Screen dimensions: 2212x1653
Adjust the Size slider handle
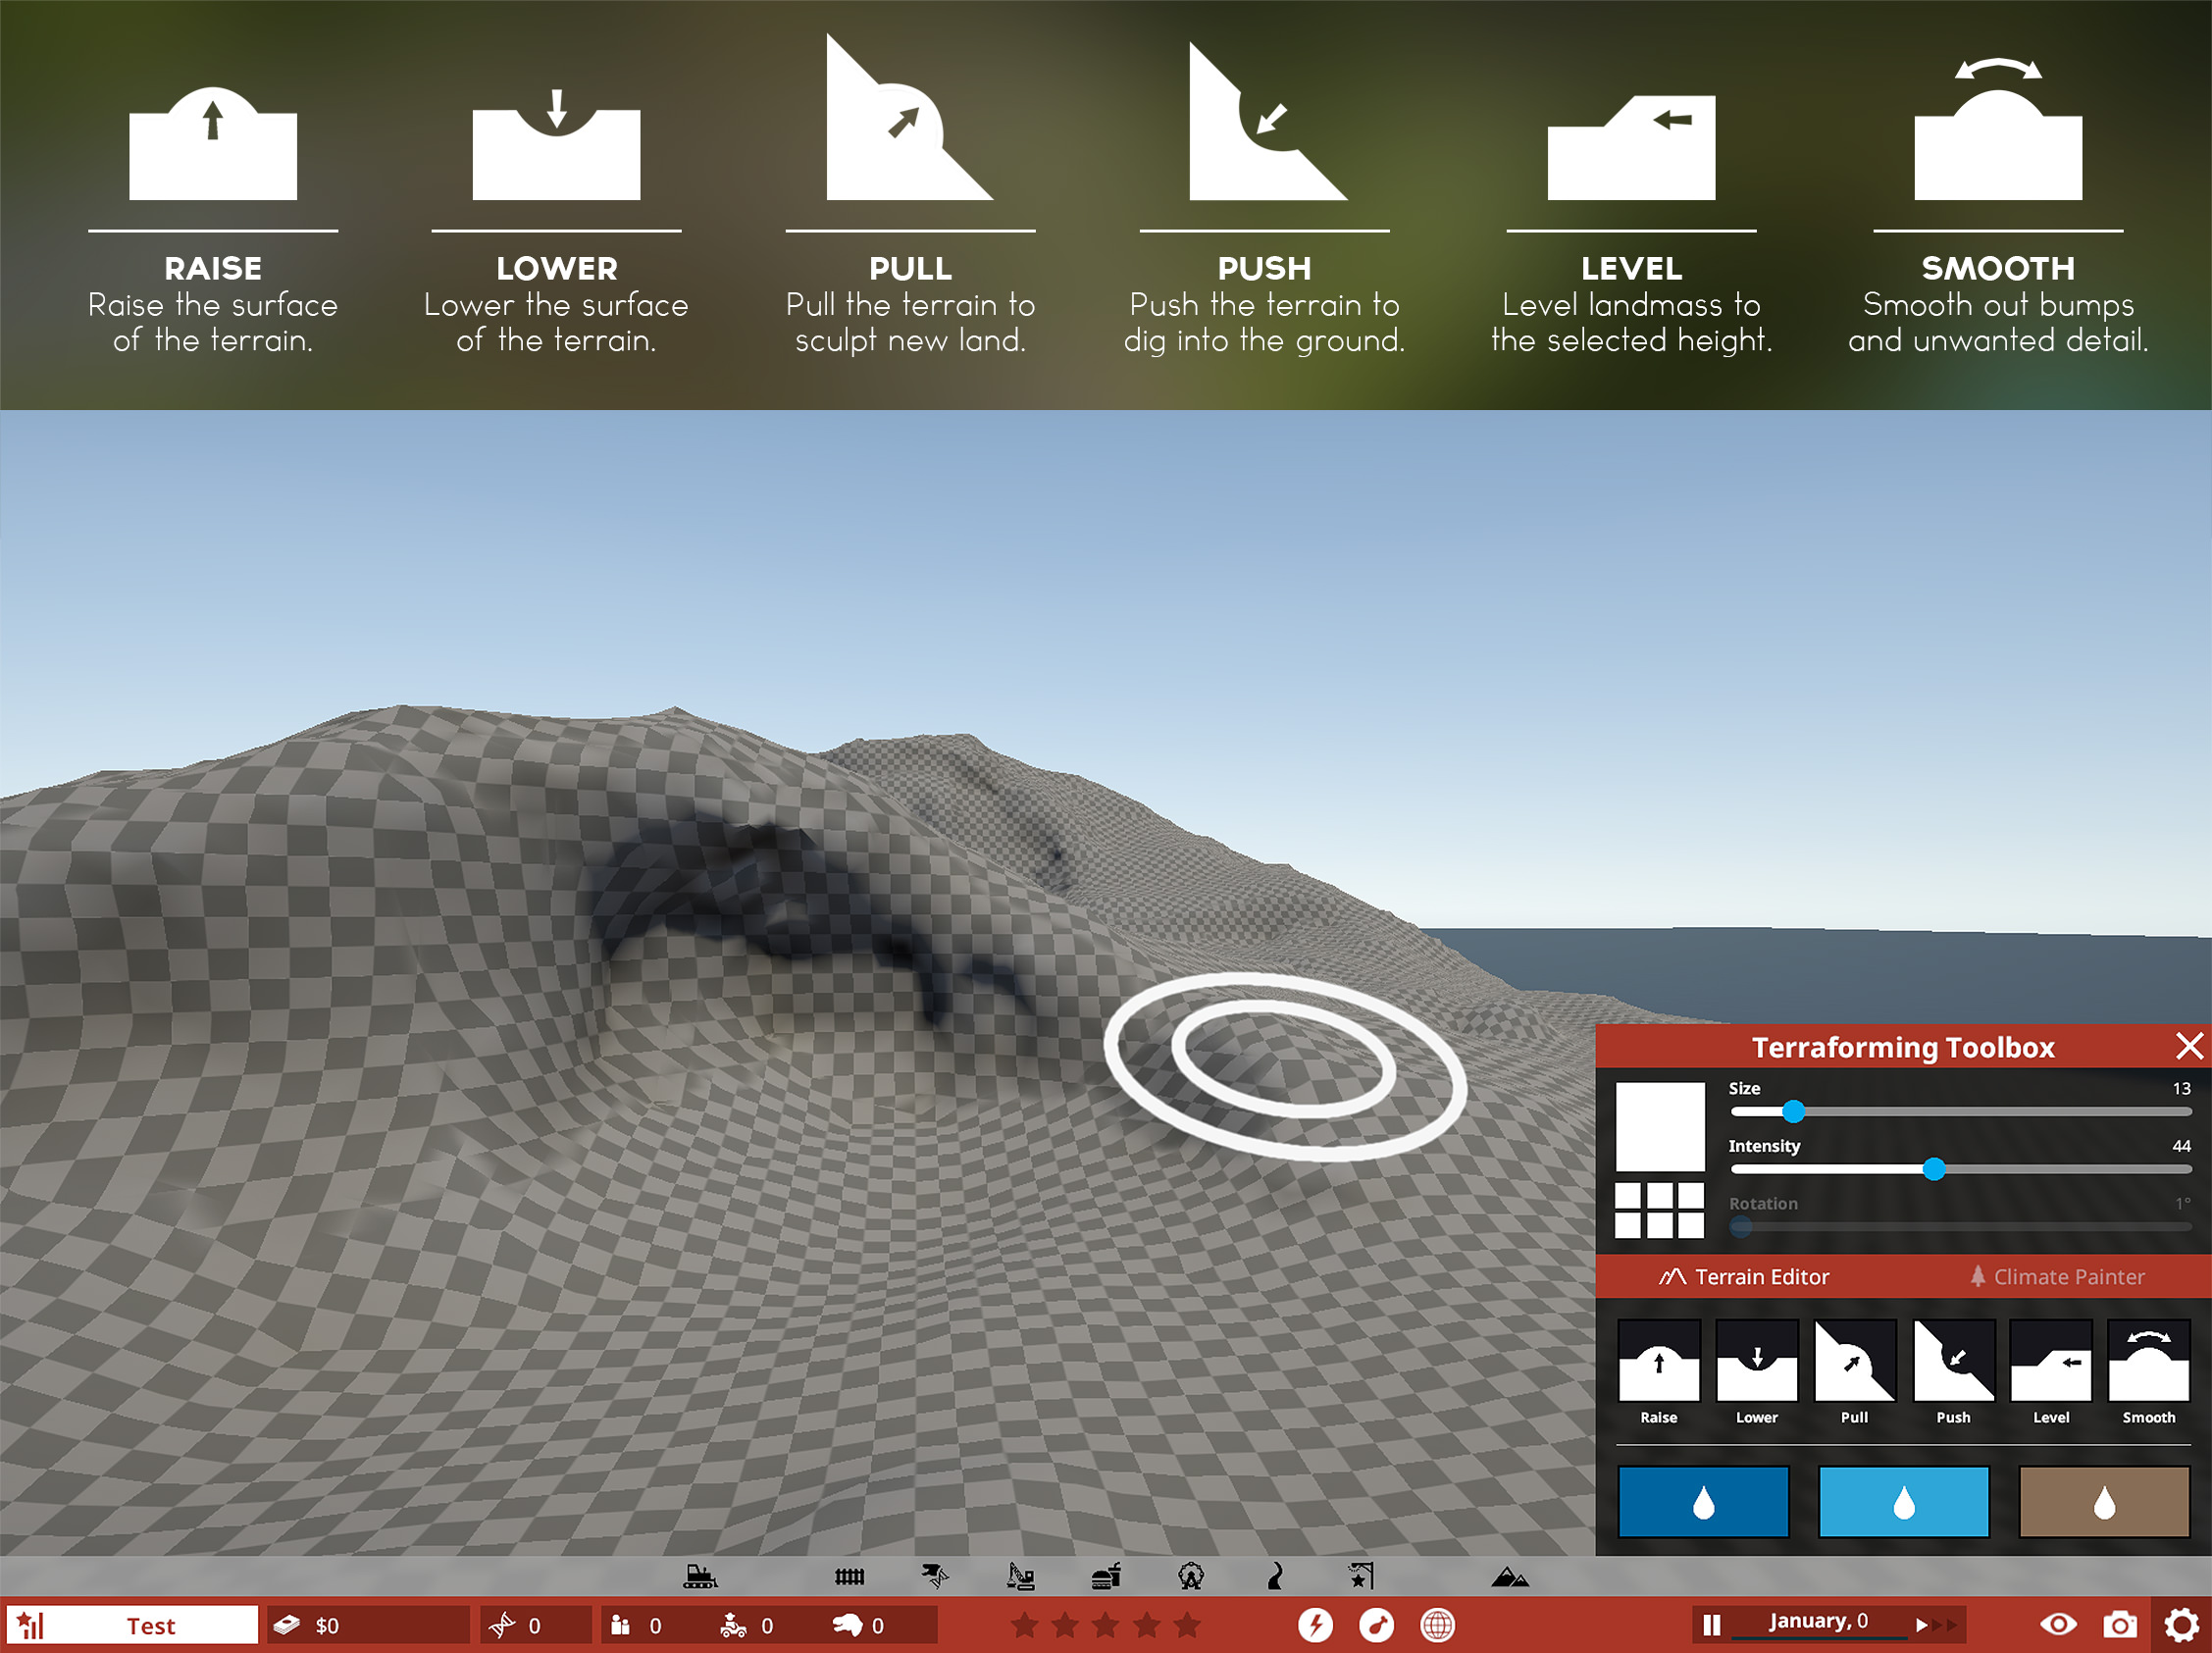point(1793,1111)
